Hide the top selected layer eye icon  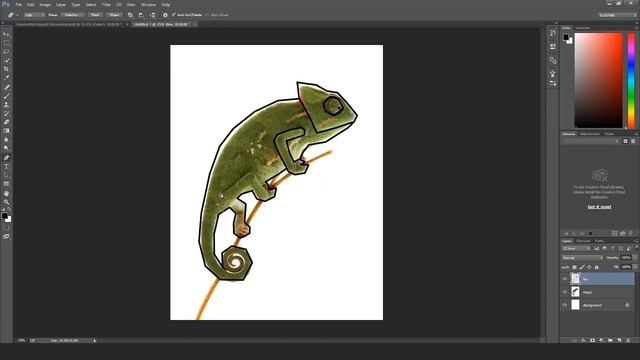(565, 279)
